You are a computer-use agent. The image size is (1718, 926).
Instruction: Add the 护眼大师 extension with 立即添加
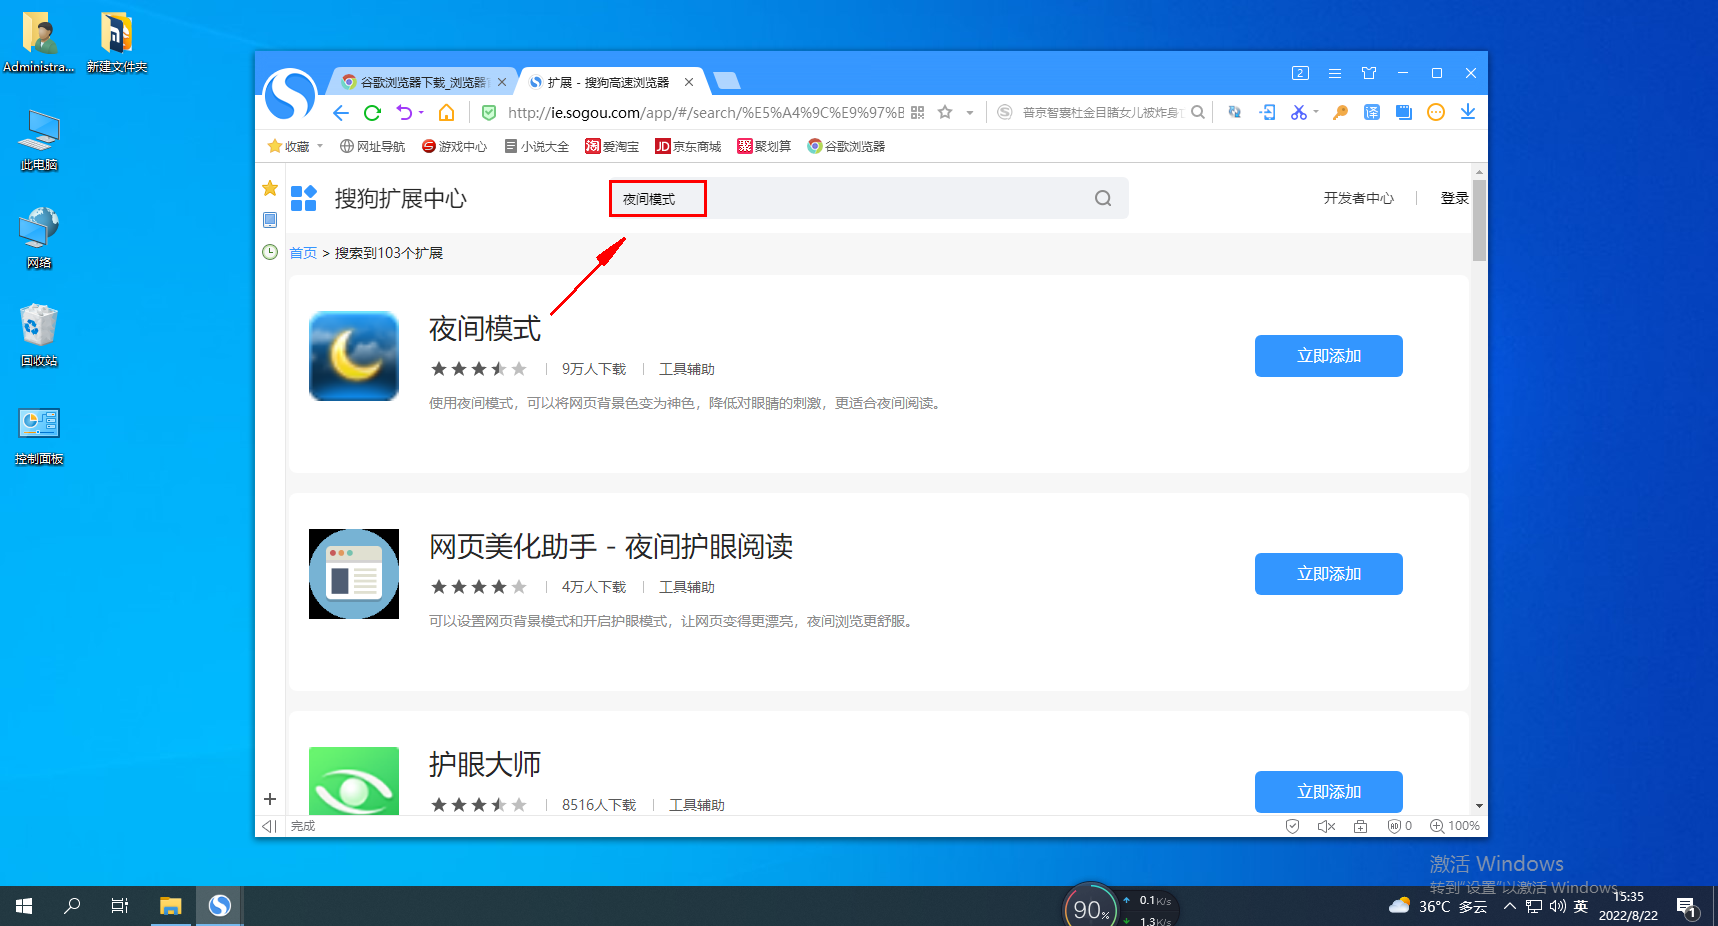pos(1329,792)
